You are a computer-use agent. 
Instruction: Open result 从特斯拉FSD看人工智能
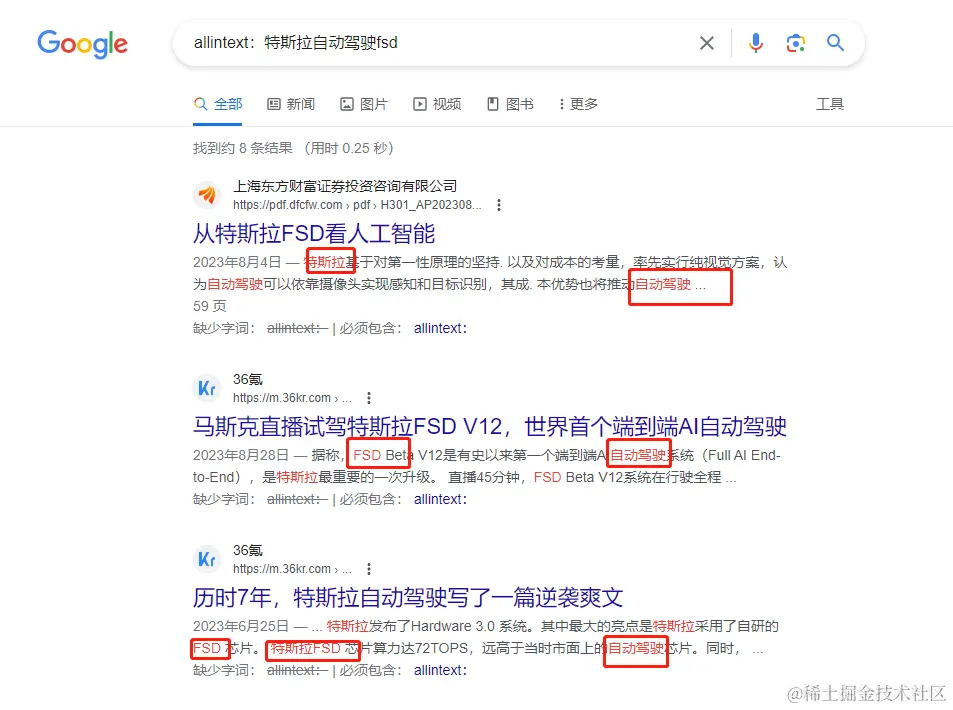coord(314,233)
